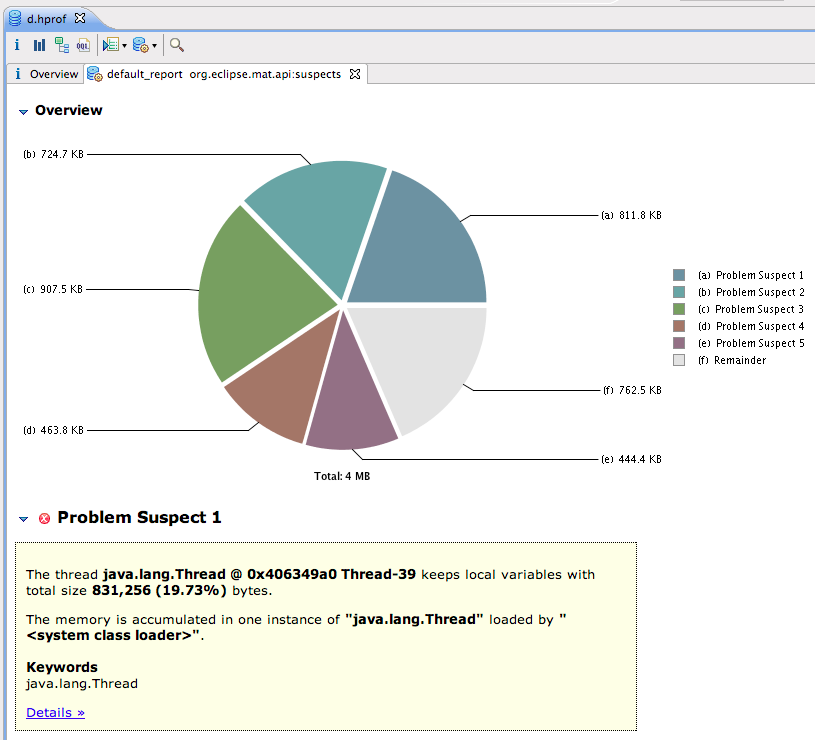Open the Details link
Screen dimensions: 815x740
55,712
